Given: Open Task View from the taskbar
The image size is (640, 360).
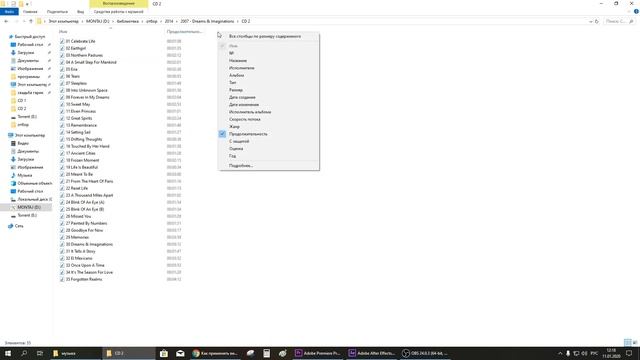Looking at the screenshot, I should coord(40,353).
